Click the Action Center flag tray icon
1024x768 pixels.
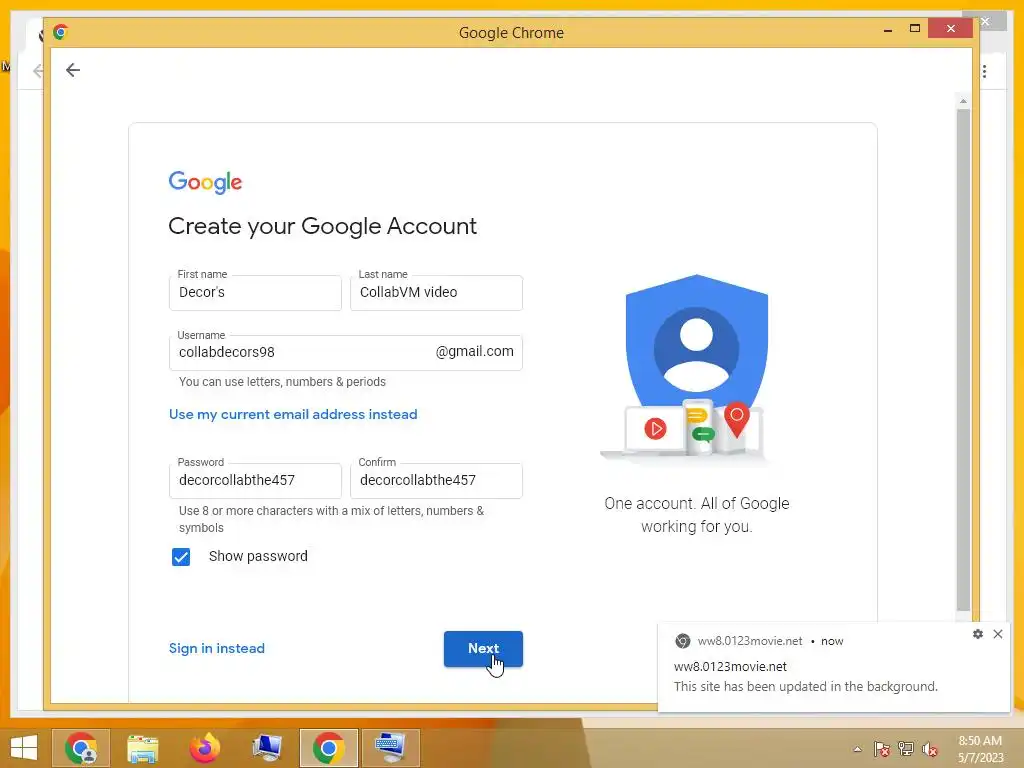click(x=881, y=749)
